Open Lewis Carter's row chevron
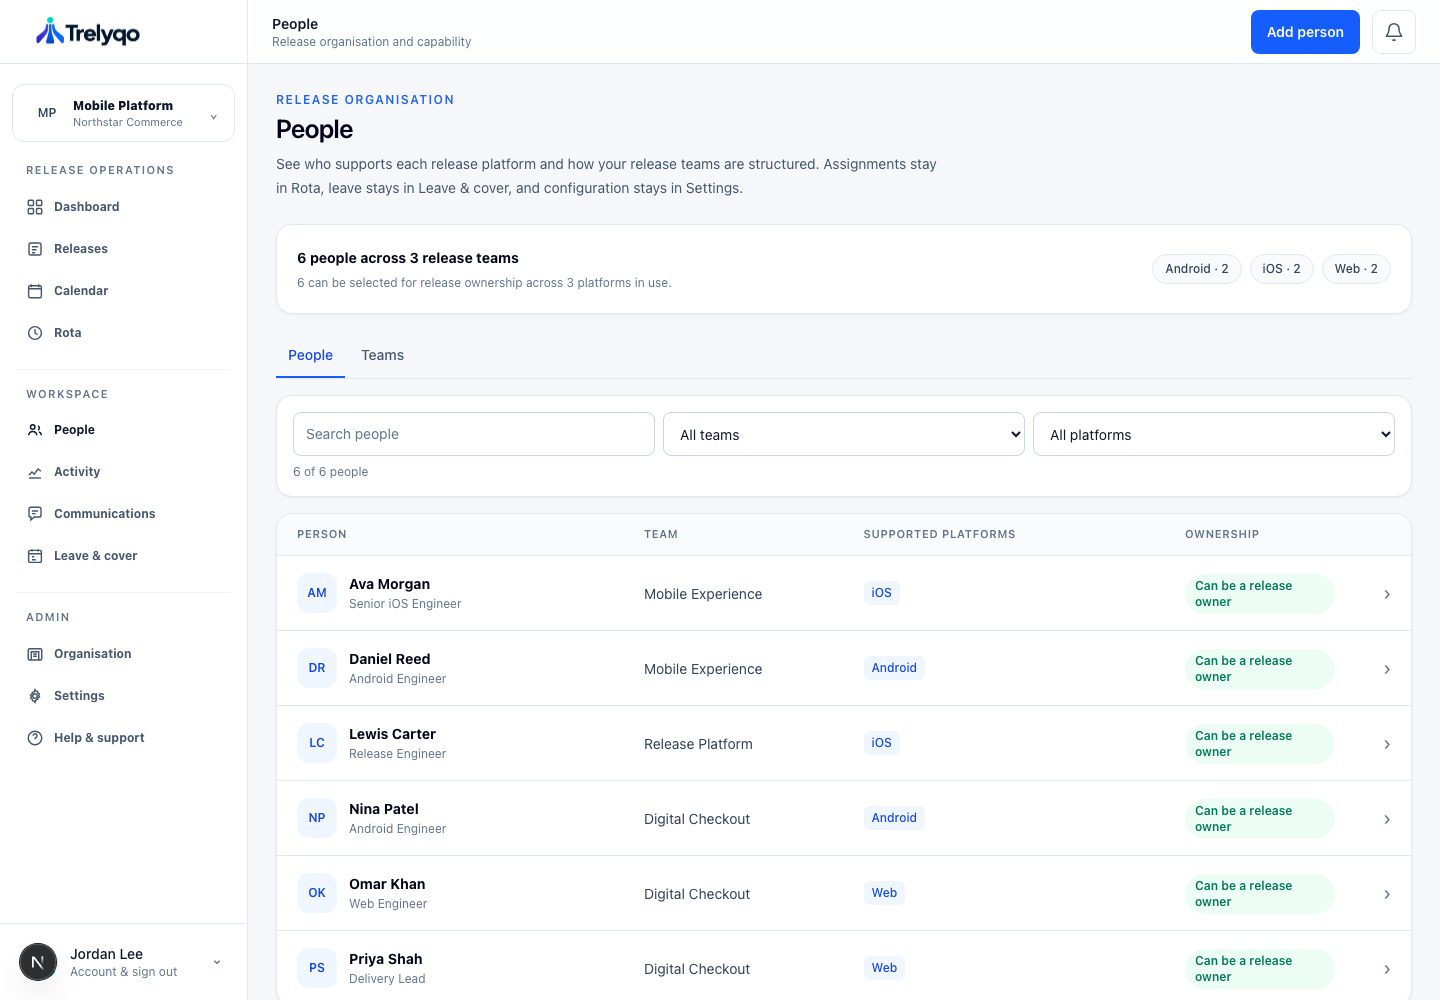Screen dimensions: 1440x1000 click(x=1387, y=744)
